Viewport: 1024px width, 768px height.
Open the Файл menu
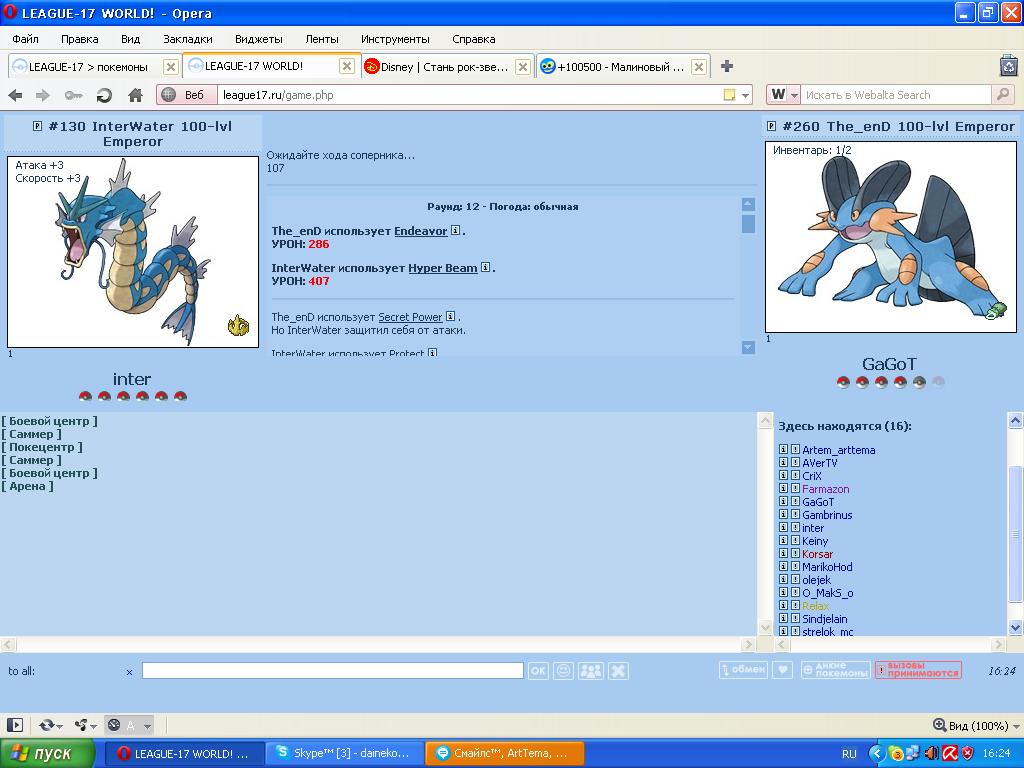pos(25,39)
